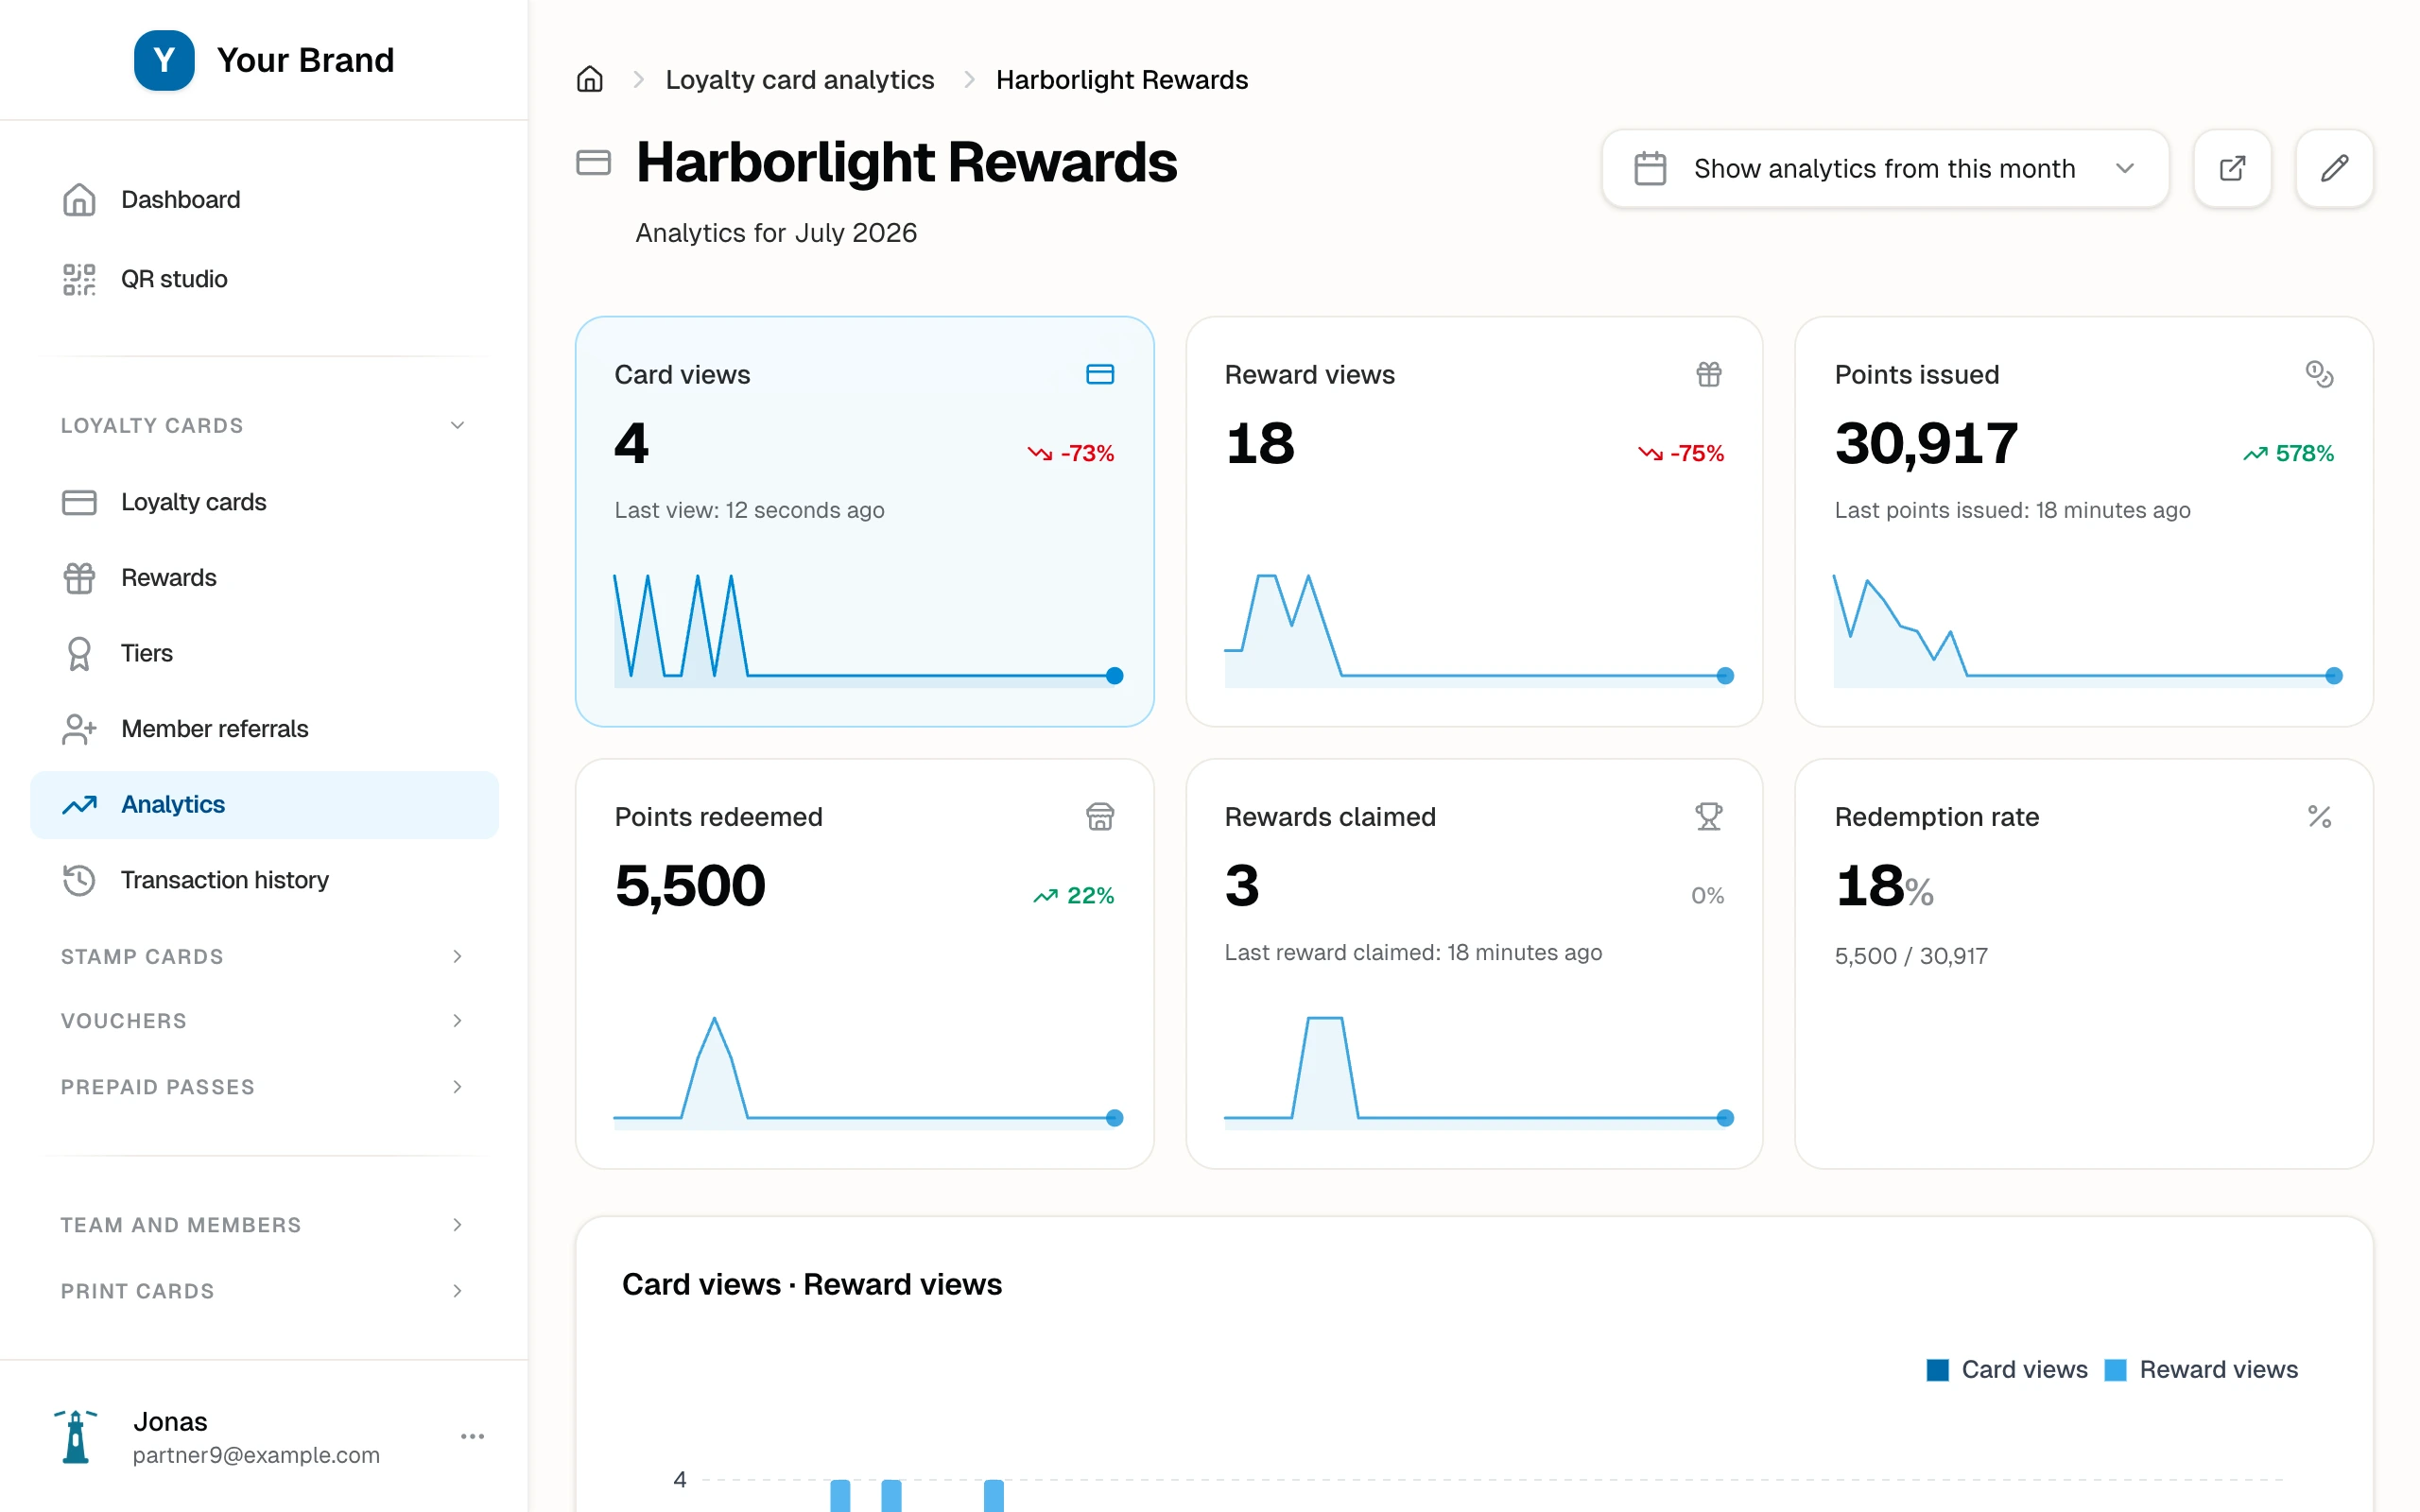This screenshot has height=1512, width=2420.
Task: Click the edit pencil button
Action: click(2334, 168)
